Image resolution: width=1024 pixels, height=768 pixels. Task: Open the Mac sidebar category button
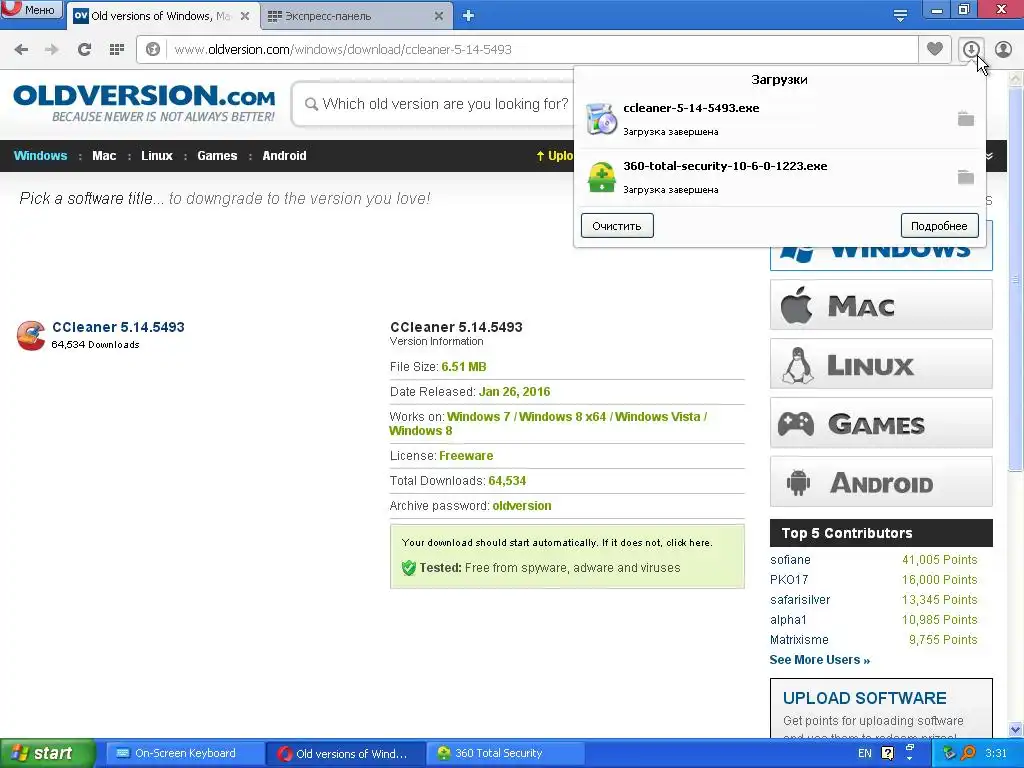pyautogui.click(x=881, y=305)
